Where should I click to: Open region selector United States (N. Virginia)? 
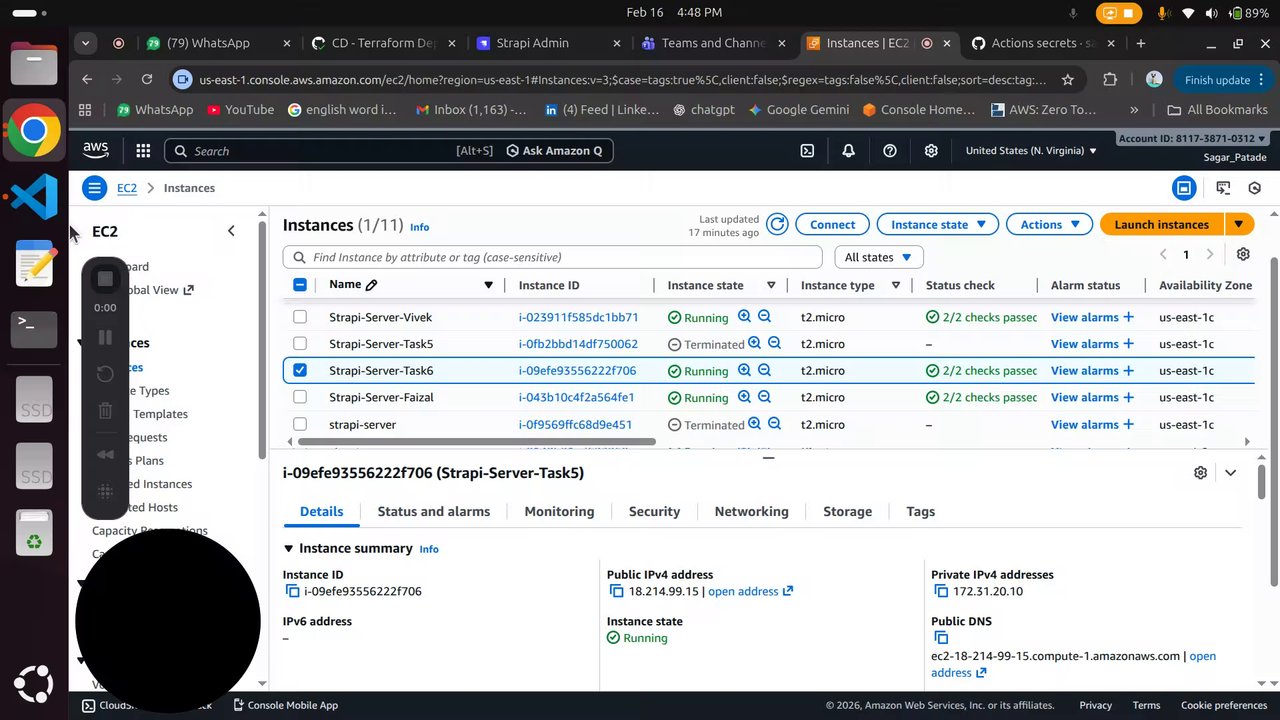coord(1031,151)
